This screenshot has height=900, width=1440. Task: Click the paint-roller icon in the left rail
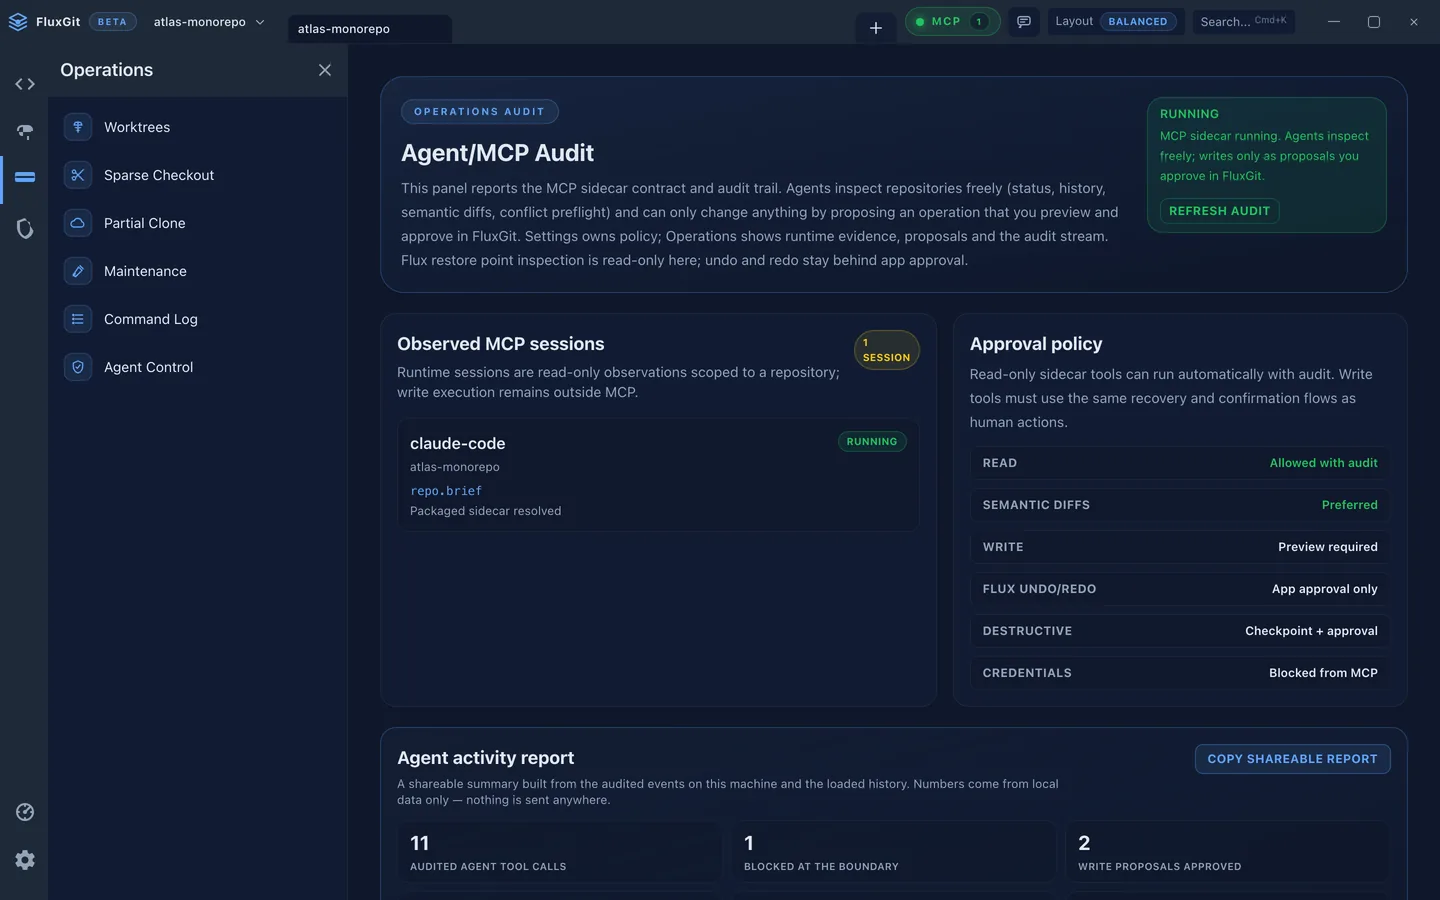[x=25, y=131]
